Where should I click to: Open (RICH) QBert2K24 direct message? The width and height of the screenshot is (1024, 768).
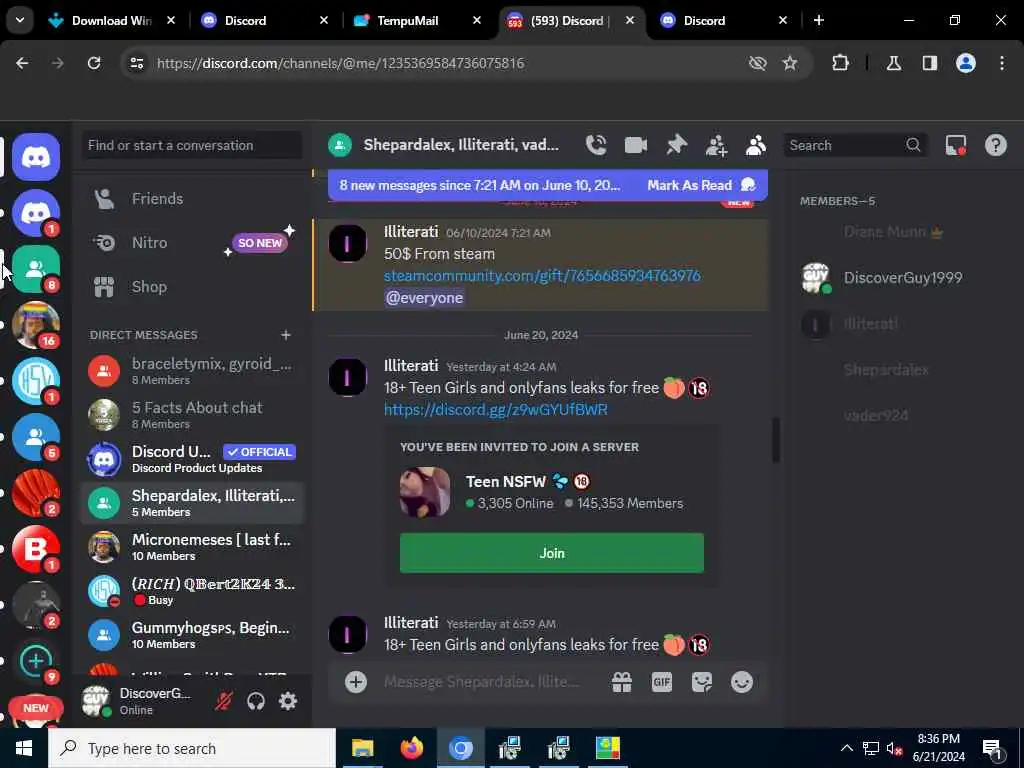click(x=192, y=591)
